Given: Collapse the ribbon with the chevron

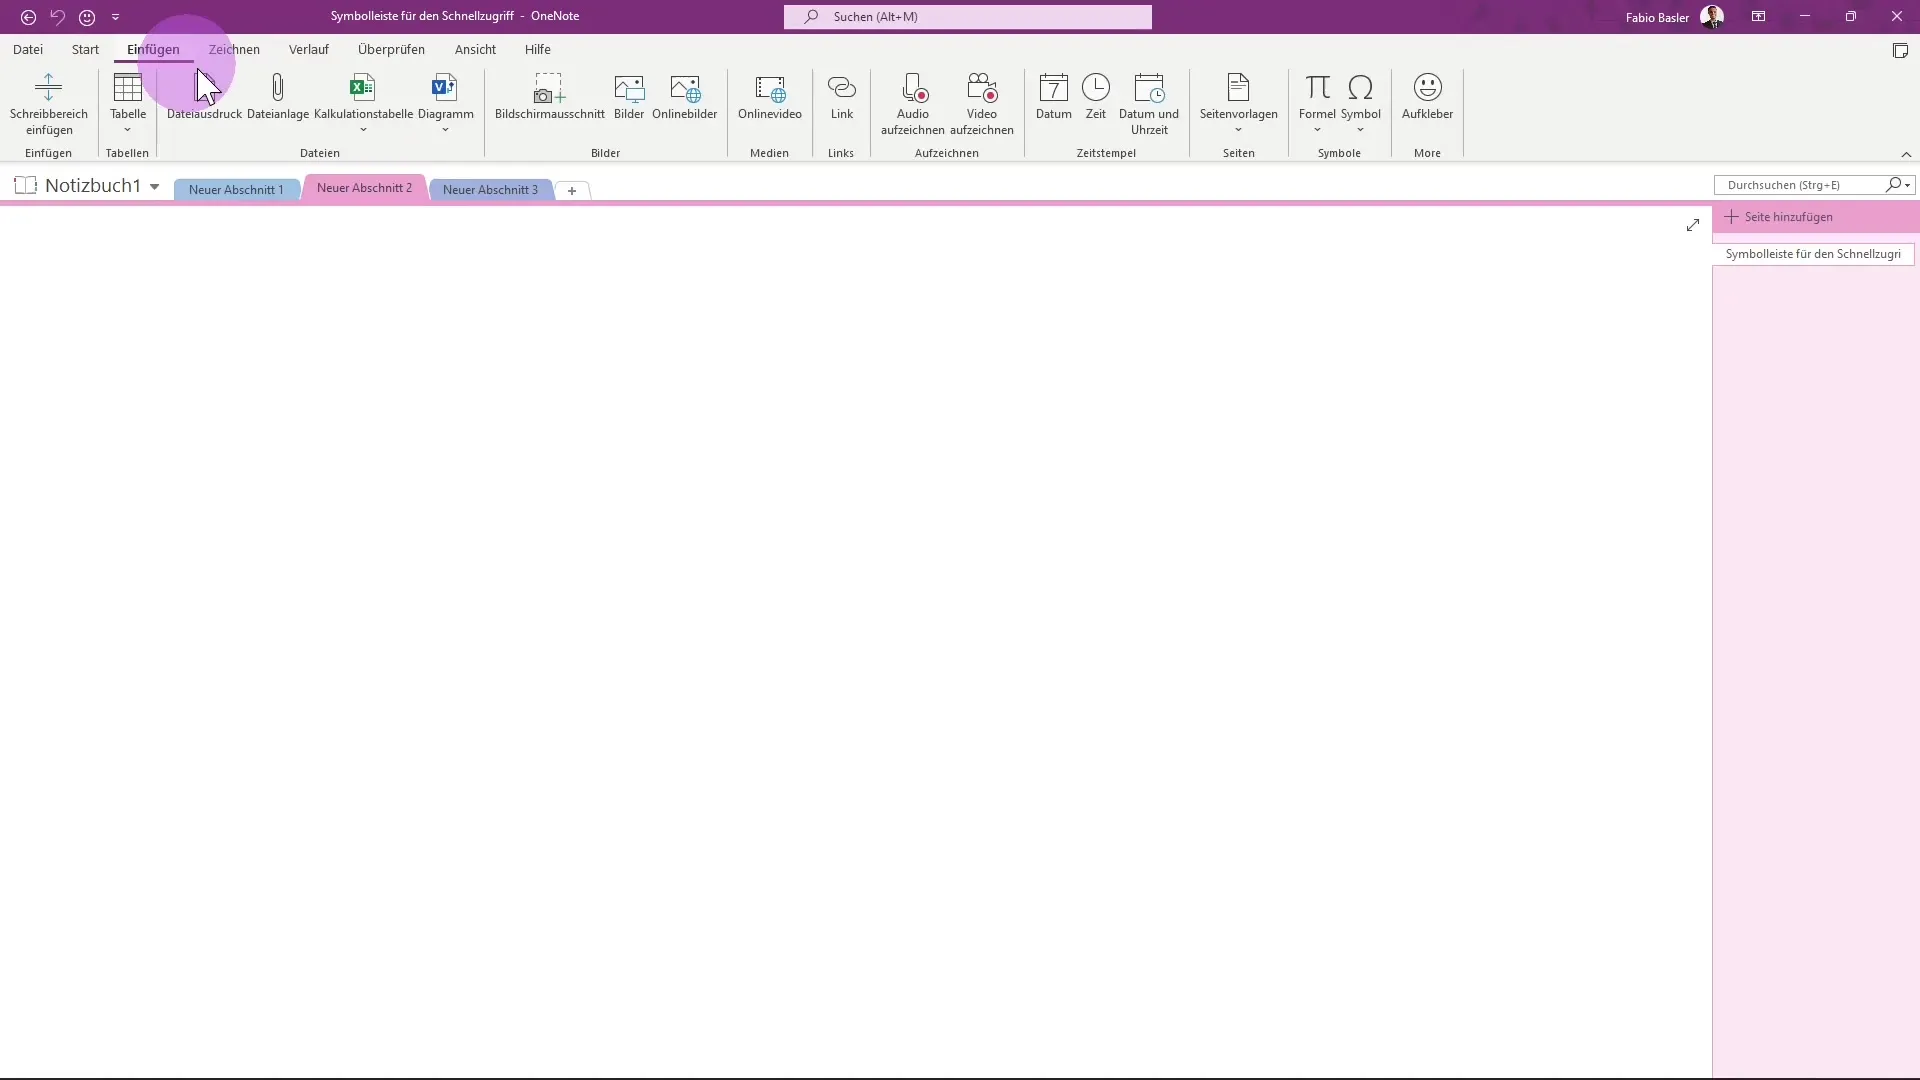Looking at the screenshot, I should [1906, 154].
